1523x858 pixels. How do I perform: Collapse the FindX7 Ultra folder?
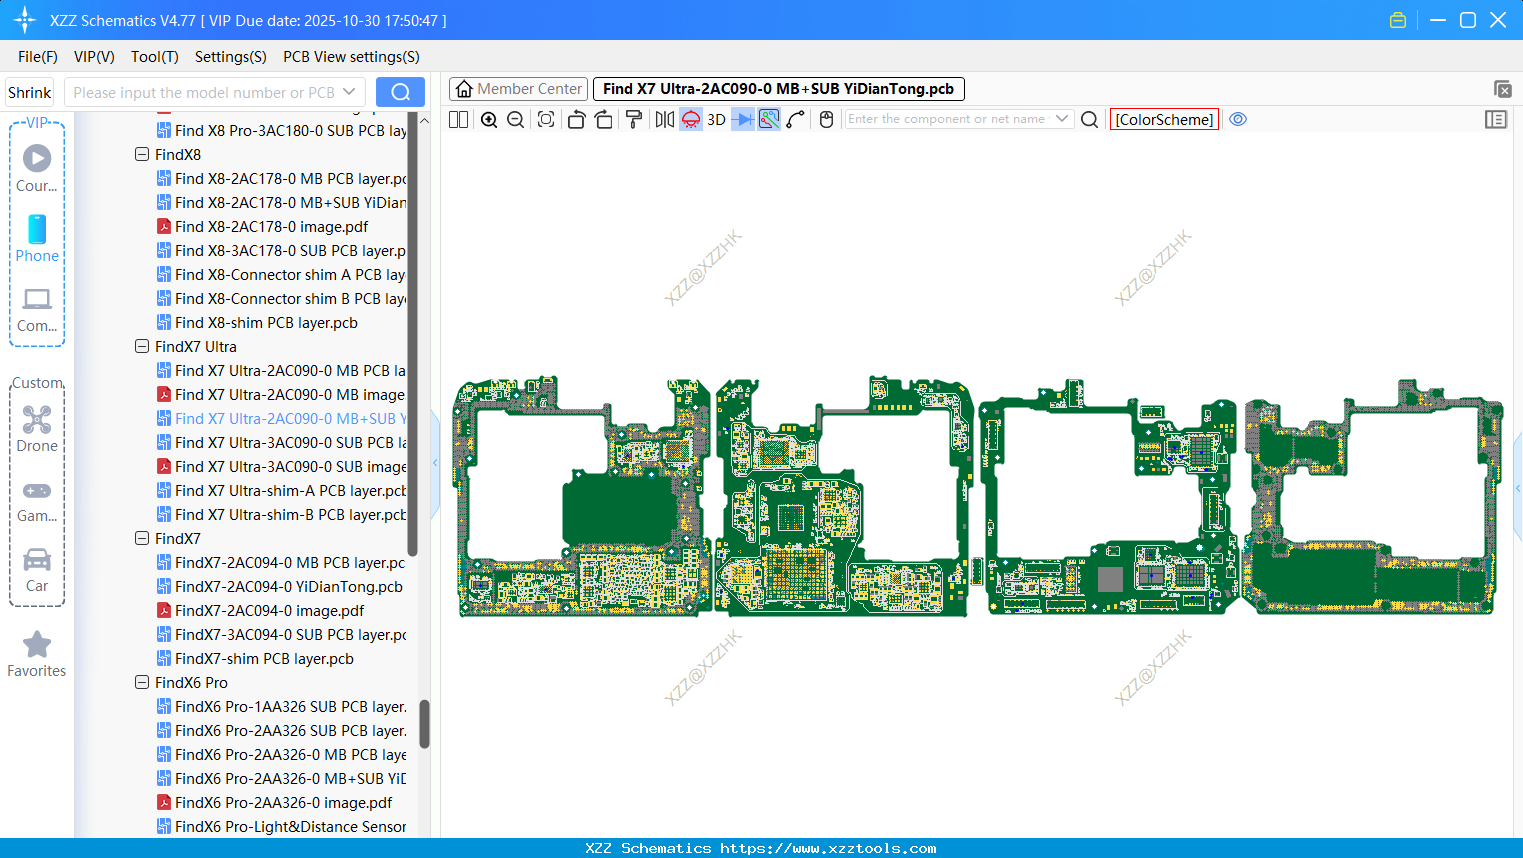coord(142,347)
